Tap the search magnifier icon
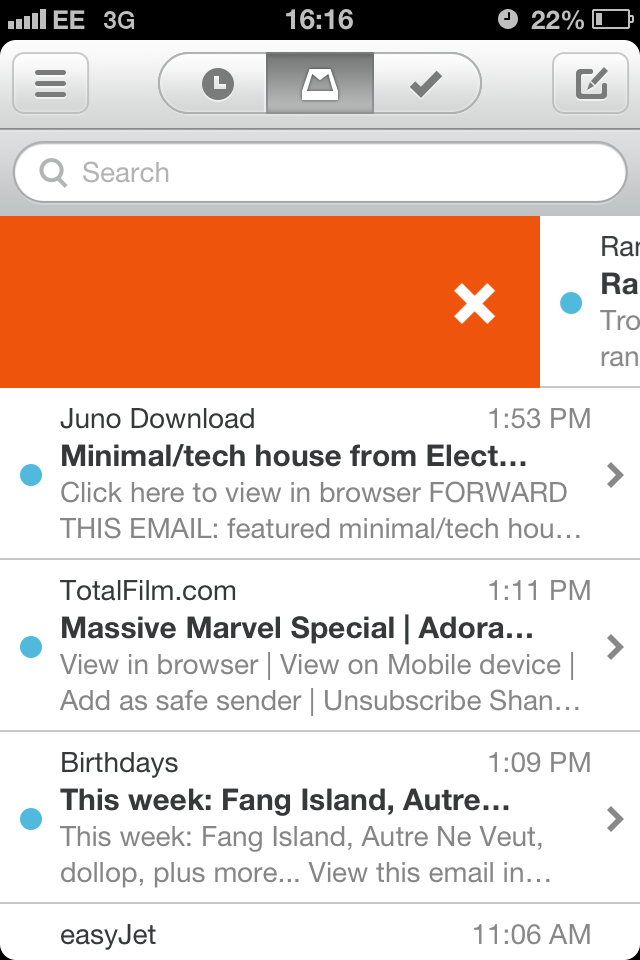The height and width of the screenshot is (960, 640). tap(53, 174)
